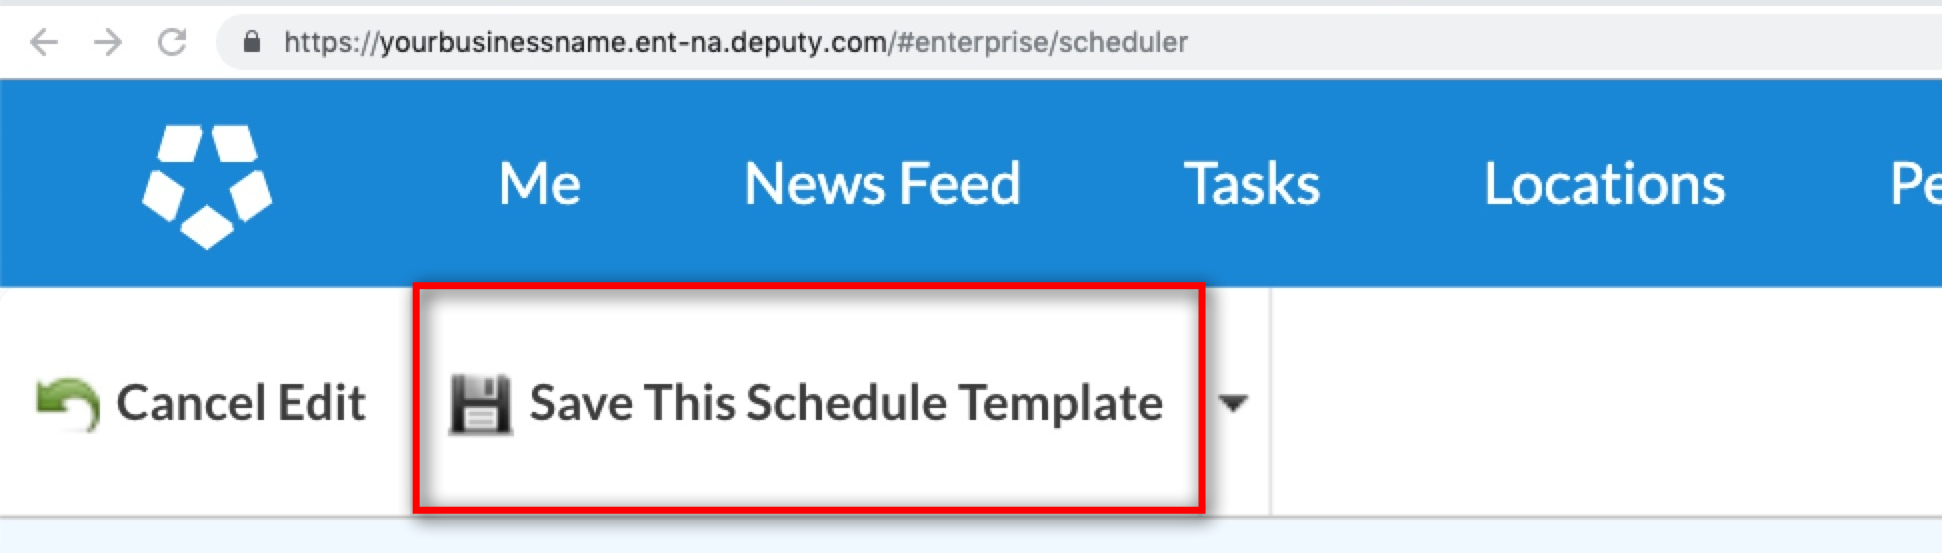Click the Deputy star logo

coord(207,185)
